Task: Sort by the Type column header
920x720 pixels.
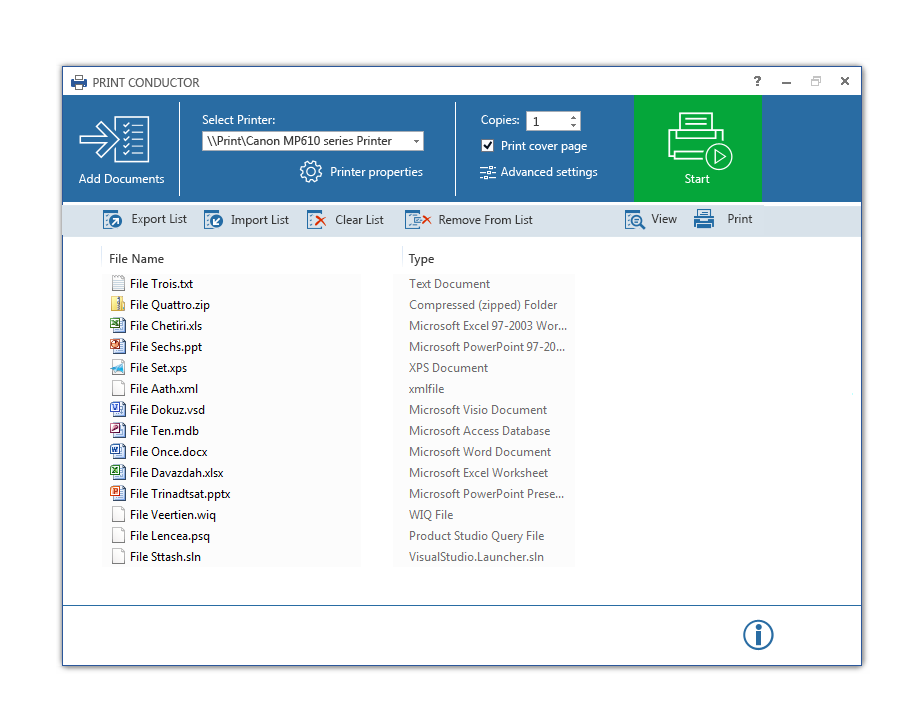Action: click(421, 259)
